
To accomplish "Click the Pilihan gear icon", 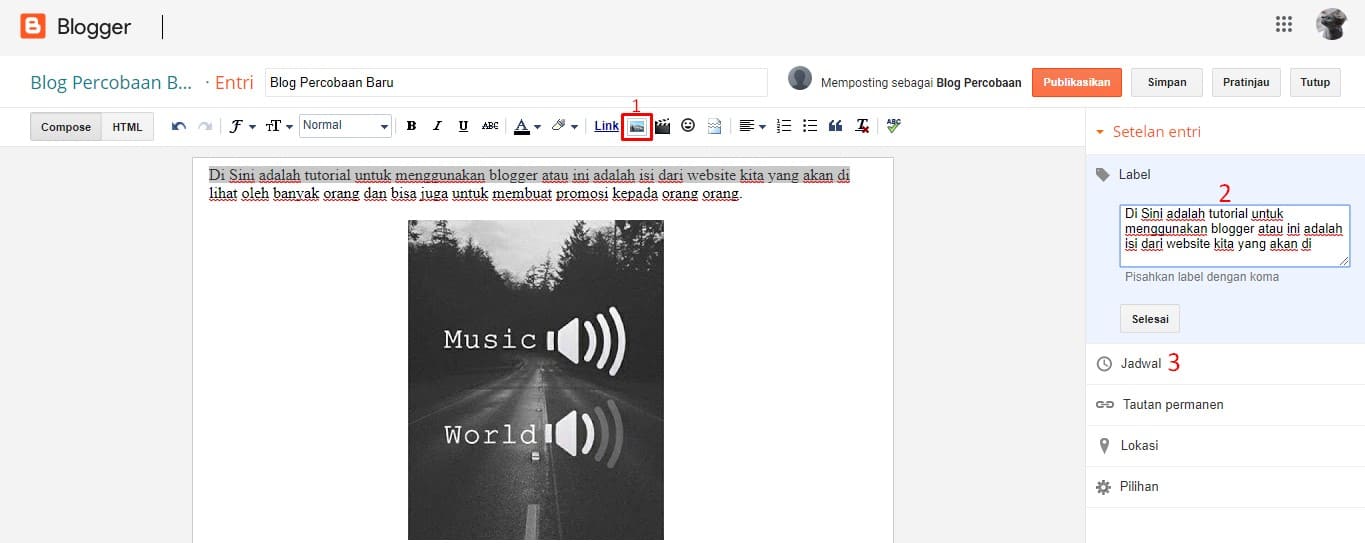I will tap(1104, 487).
